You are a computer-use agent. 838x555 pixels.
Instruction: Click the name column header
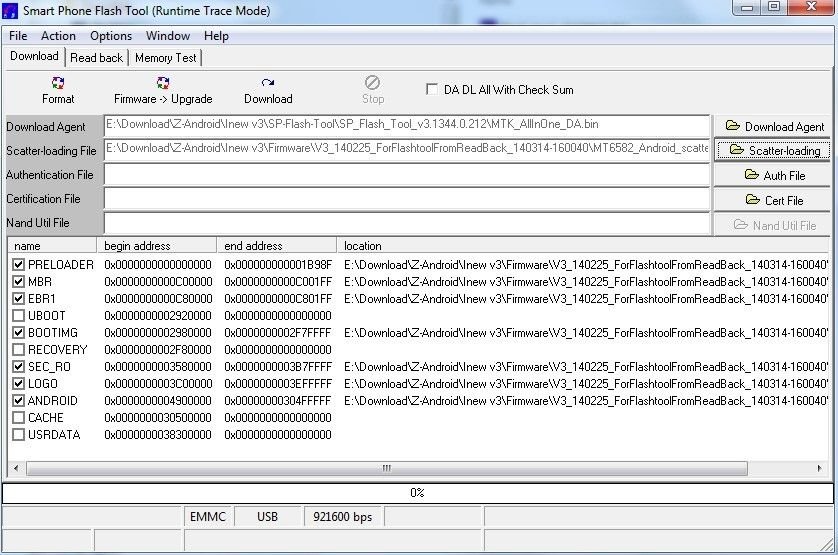pos(52,246)
